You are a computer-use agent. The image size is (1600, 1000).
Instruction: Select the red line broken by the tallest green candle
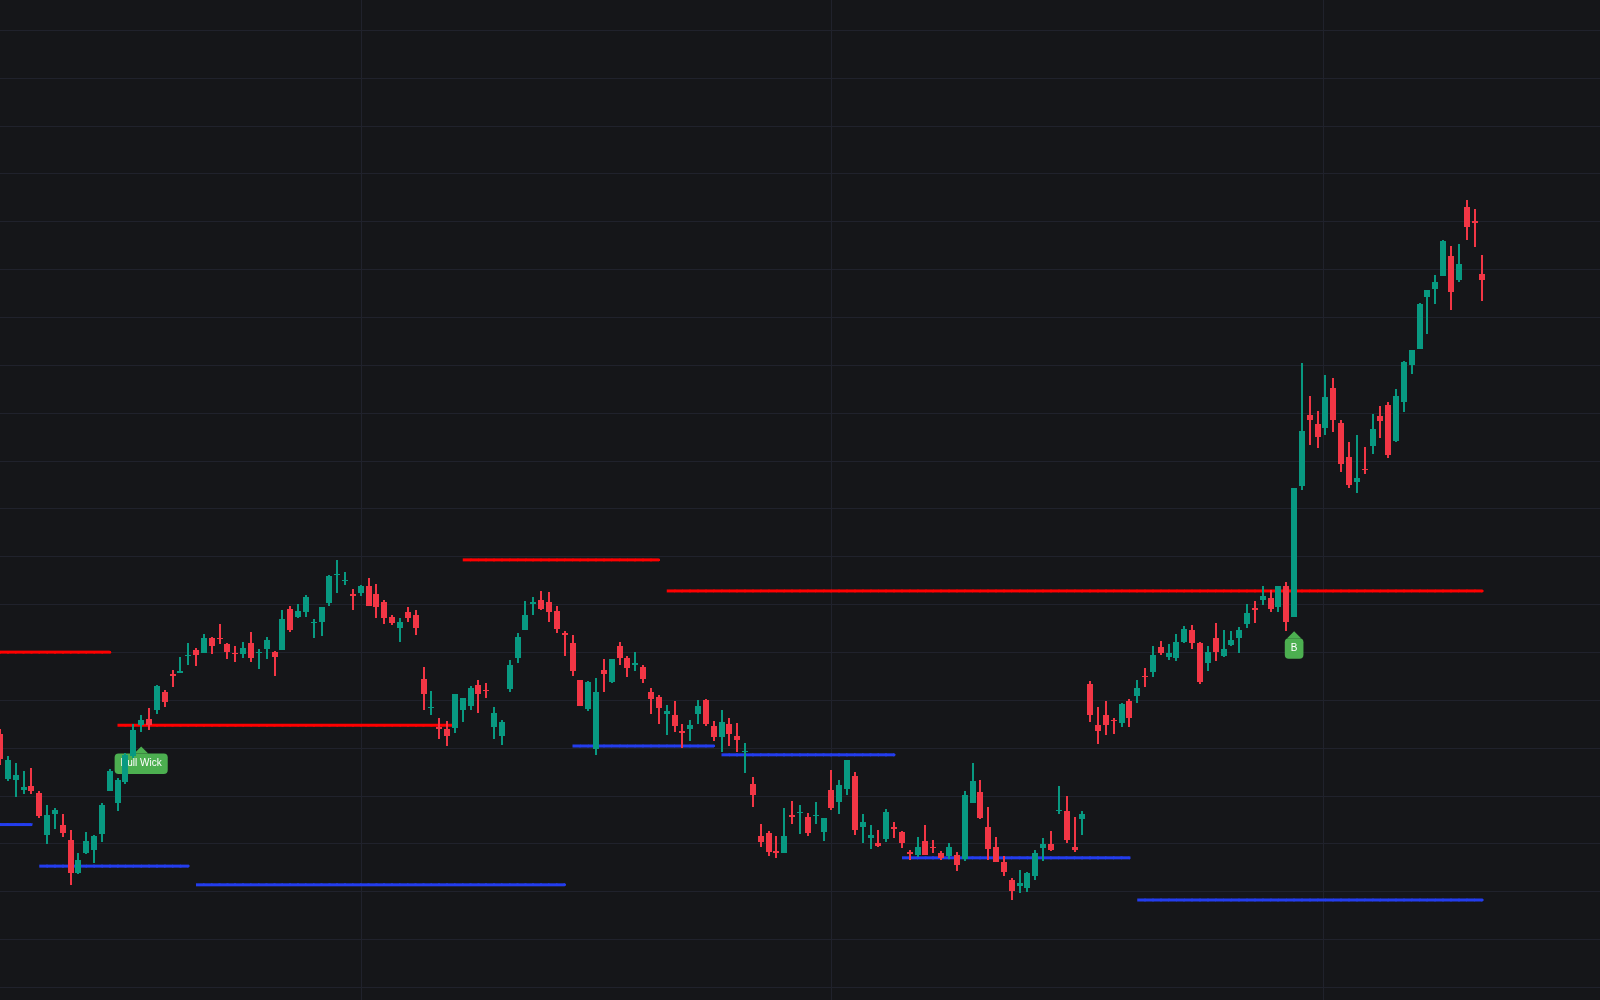pyautogui.click(x=1075, y=591)
